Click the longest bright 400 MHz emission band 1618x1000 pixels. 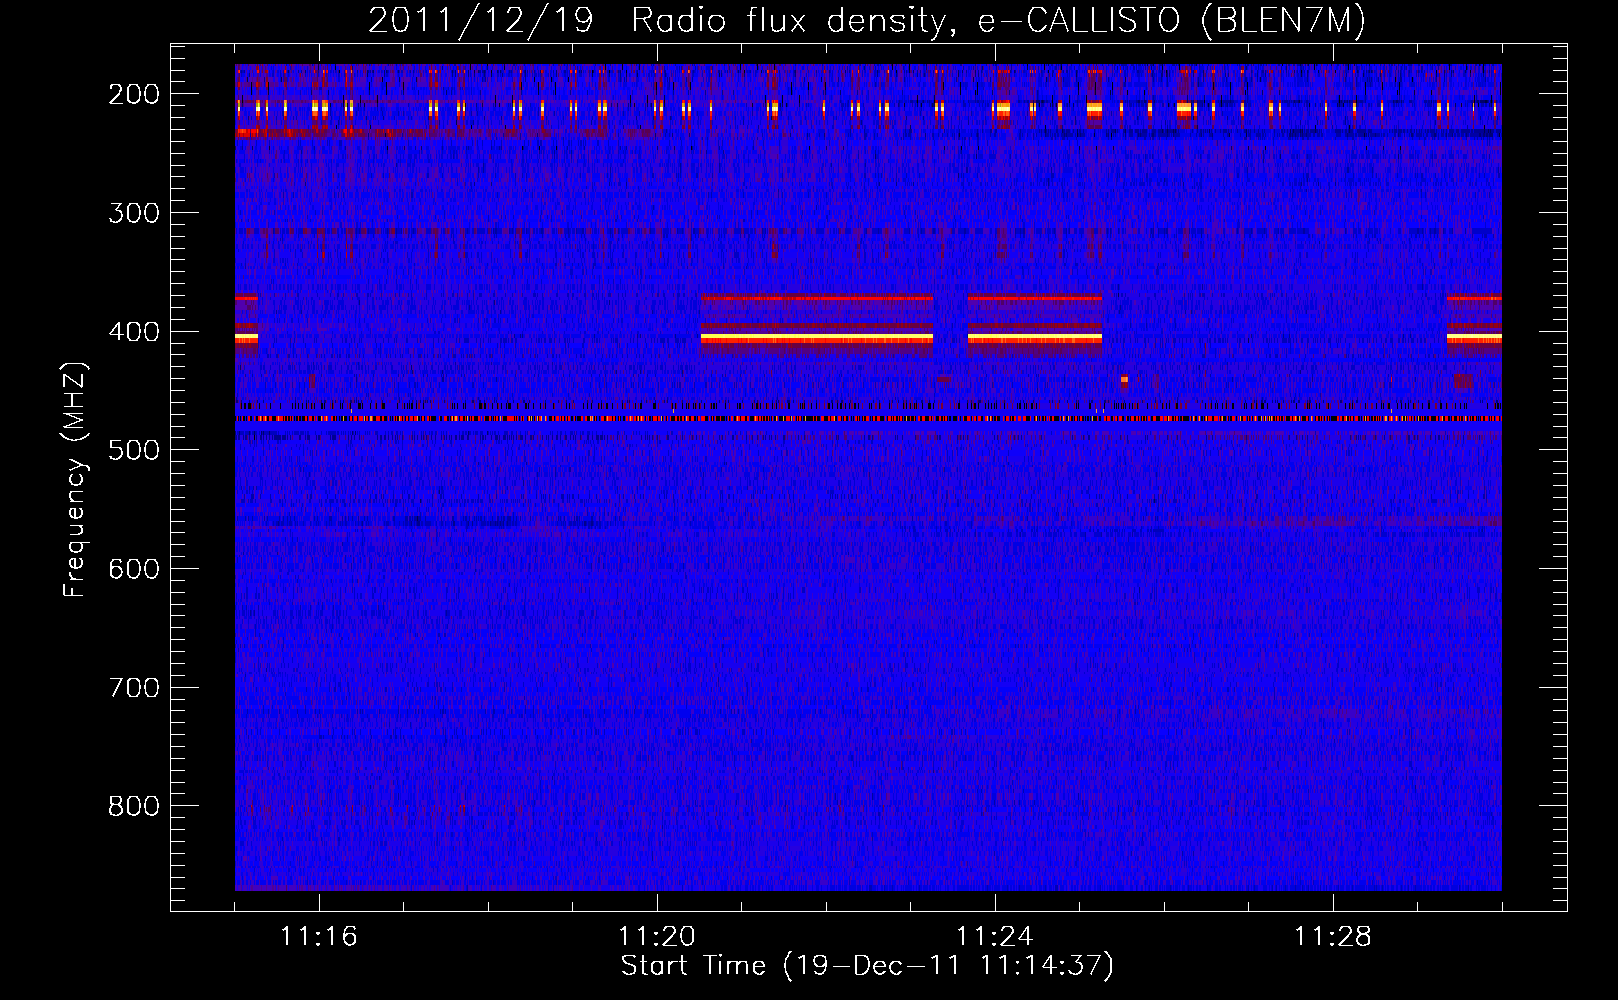[x=817, y=339]
